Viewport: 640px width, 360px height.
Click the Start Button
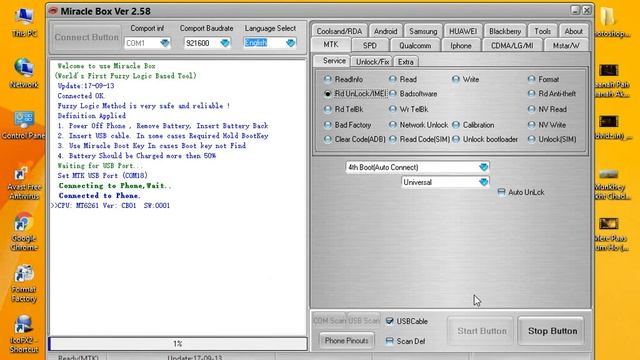coord(482,331)
